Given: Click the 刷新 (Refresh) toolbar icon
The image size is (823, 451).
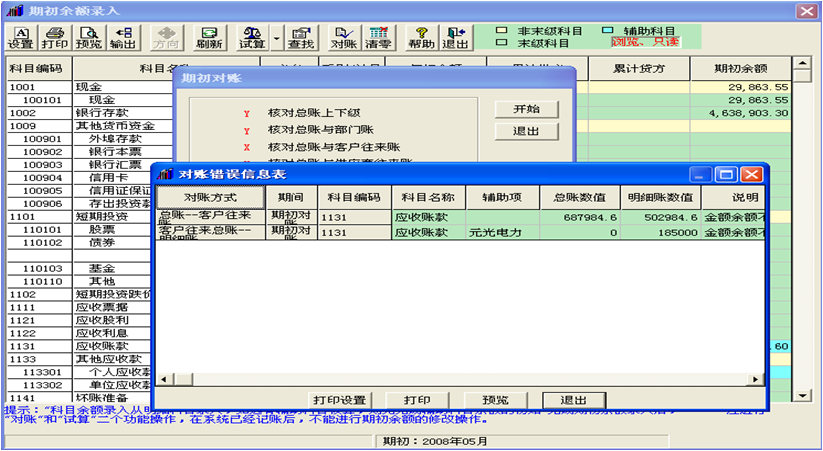Looking at the screenshot, I should (x=209, y=38).
